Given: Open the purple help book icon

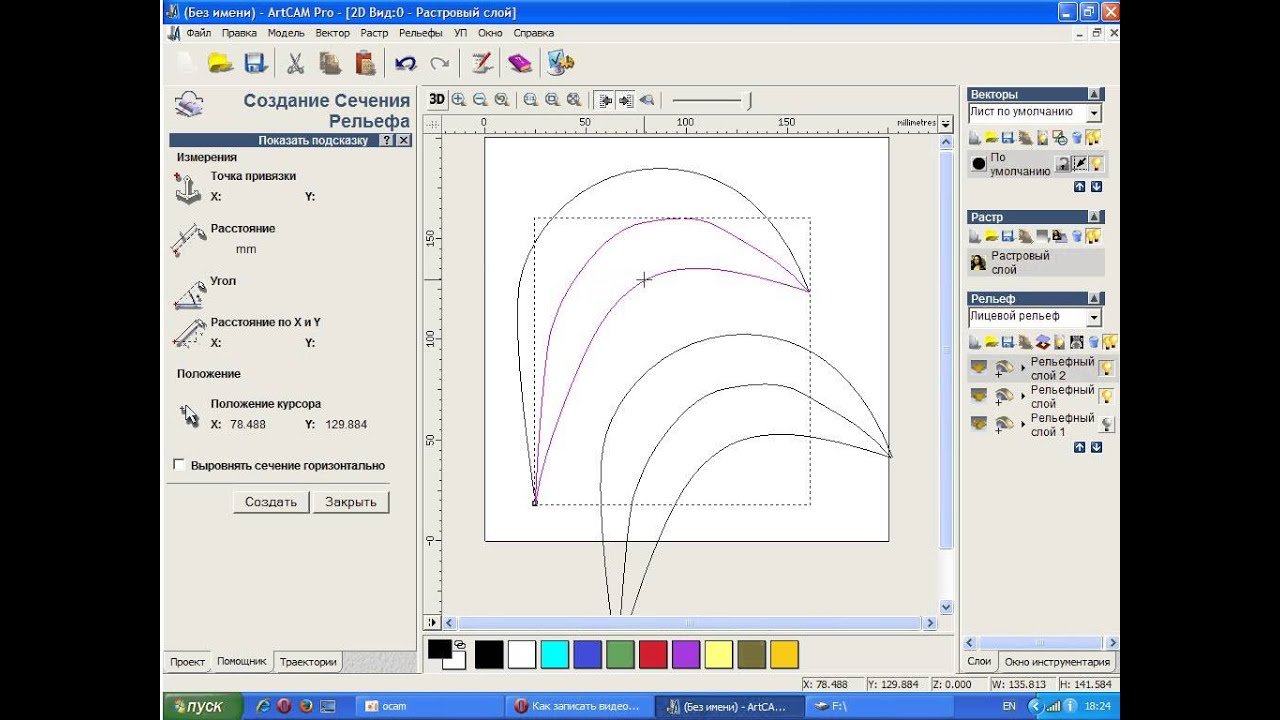Looking at the screenshot, I should coord(520,64).
